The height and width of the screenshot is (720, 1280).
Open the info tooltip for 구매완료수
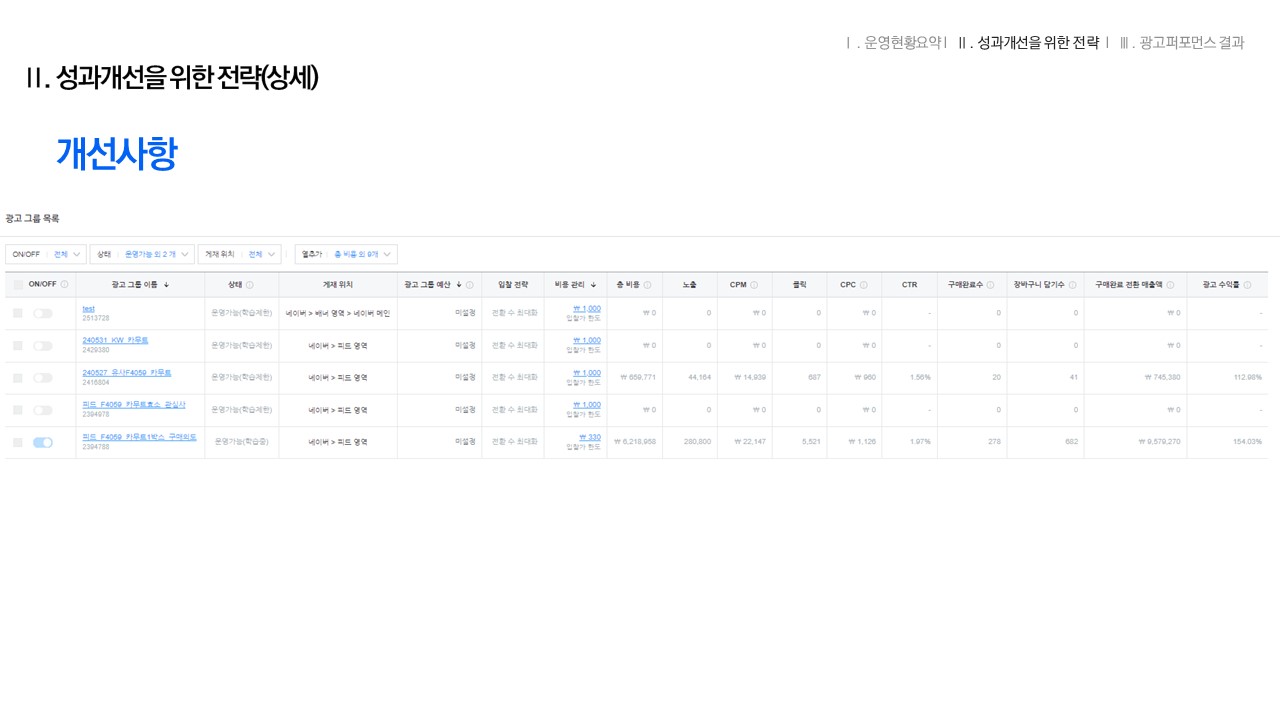990,285
